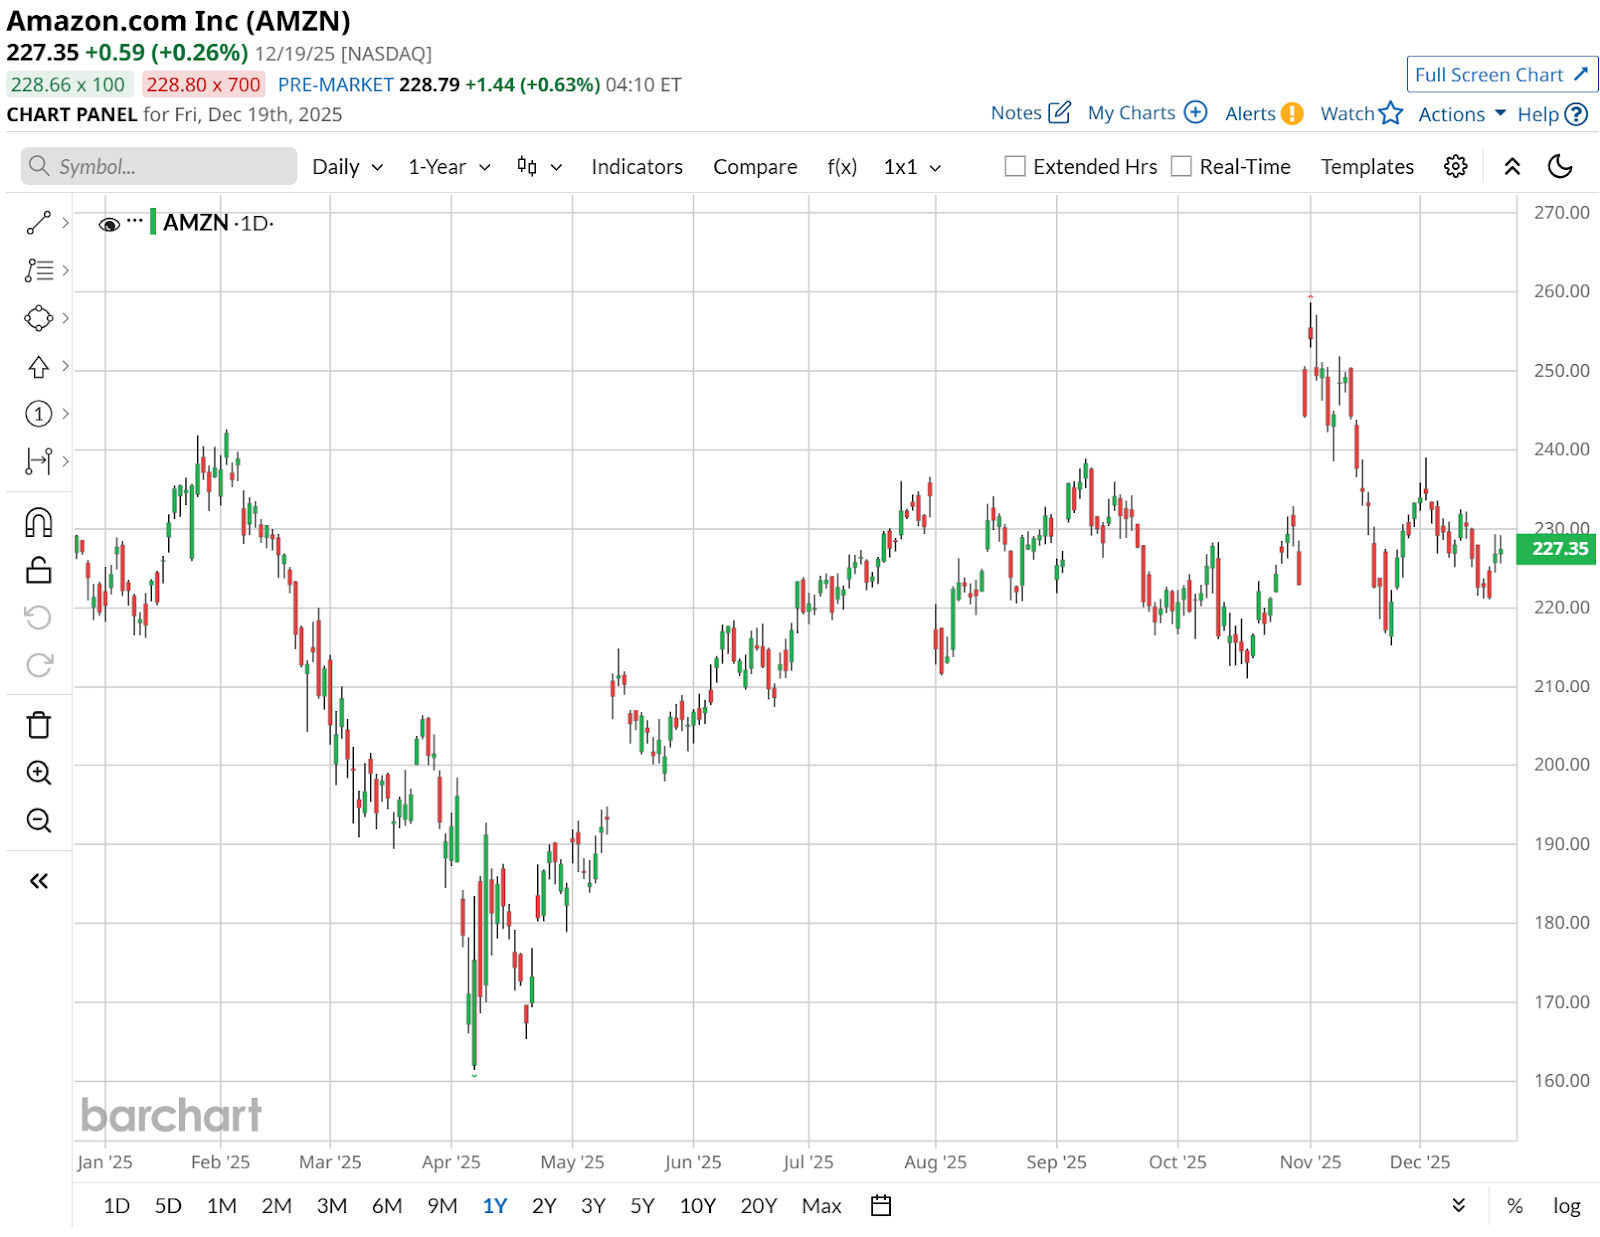The height and width of the screenshot is (1237, 1600).
Task: Switch to dark mode moon icon
Action: click(x=1560, y=166)
